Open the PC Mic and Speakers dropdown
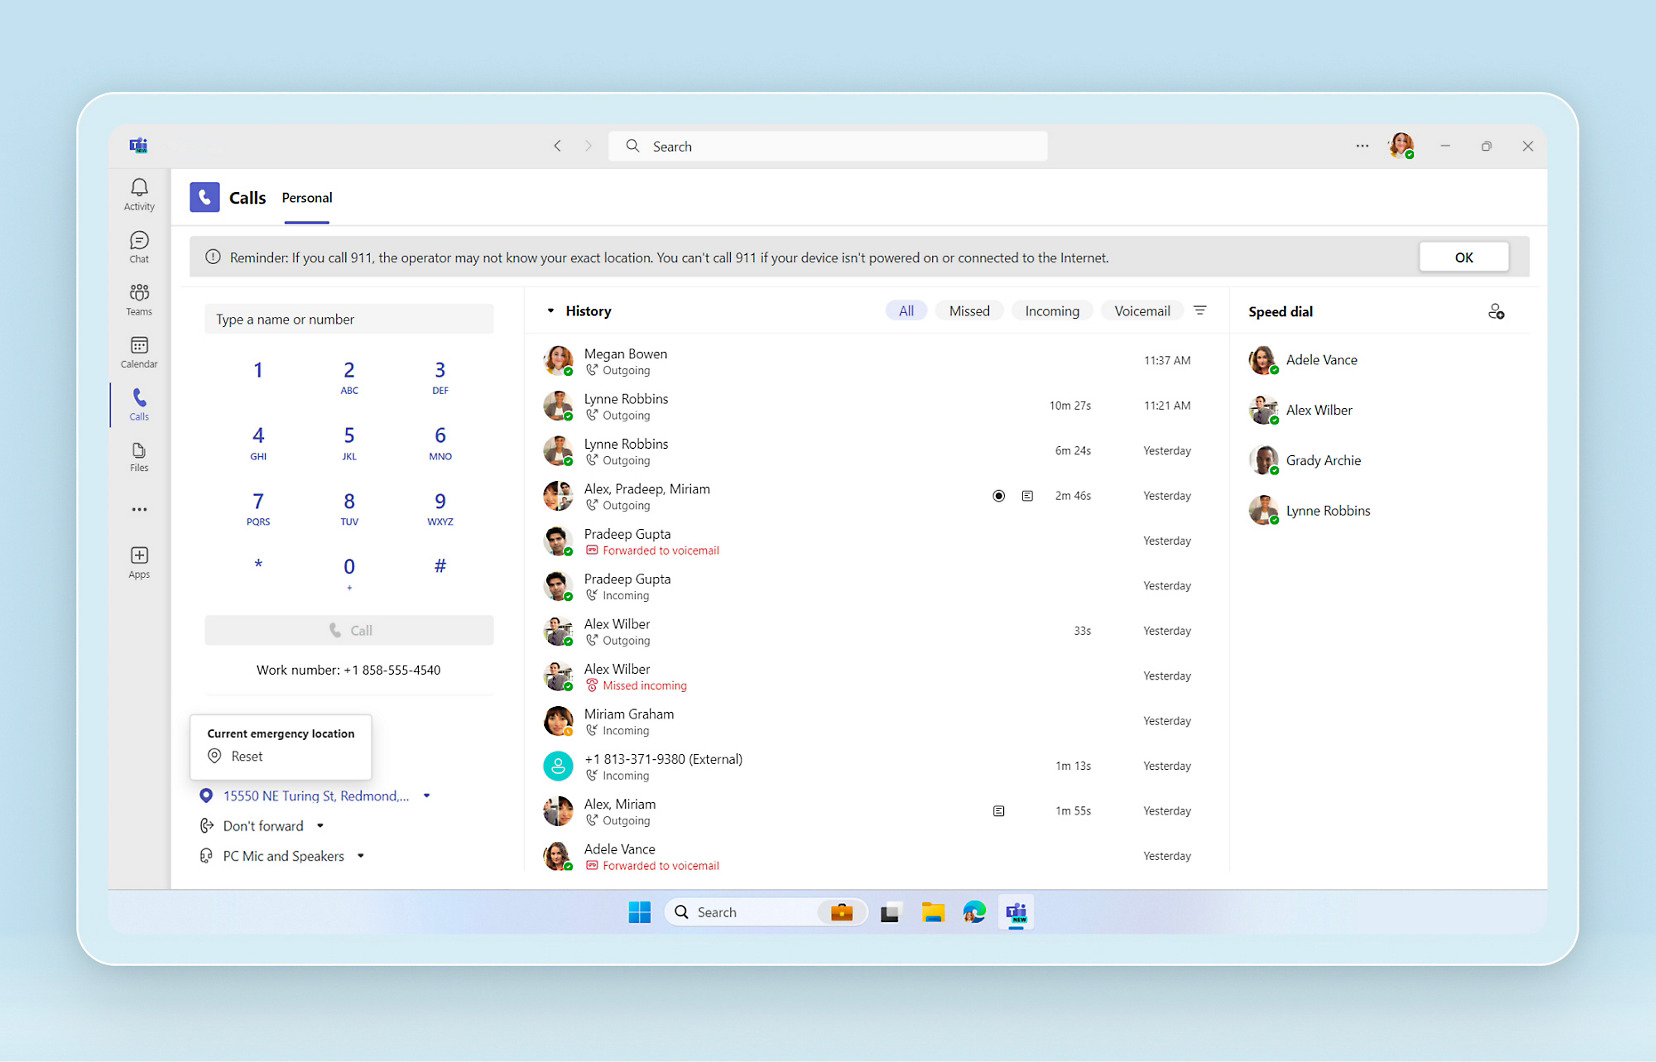1656x1062 pixels. pos(360,856)
